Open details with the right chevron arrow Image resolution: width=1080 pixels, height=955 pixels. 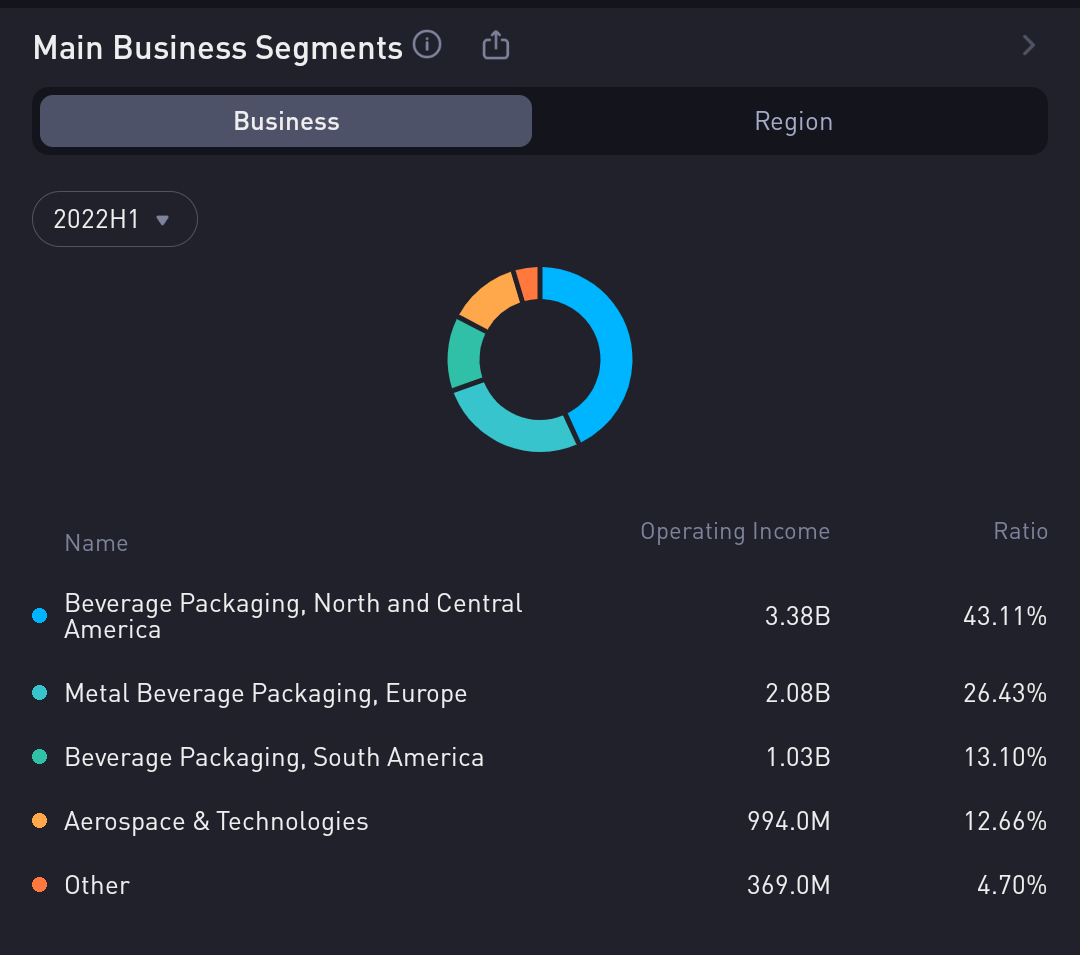point(1028,45)
